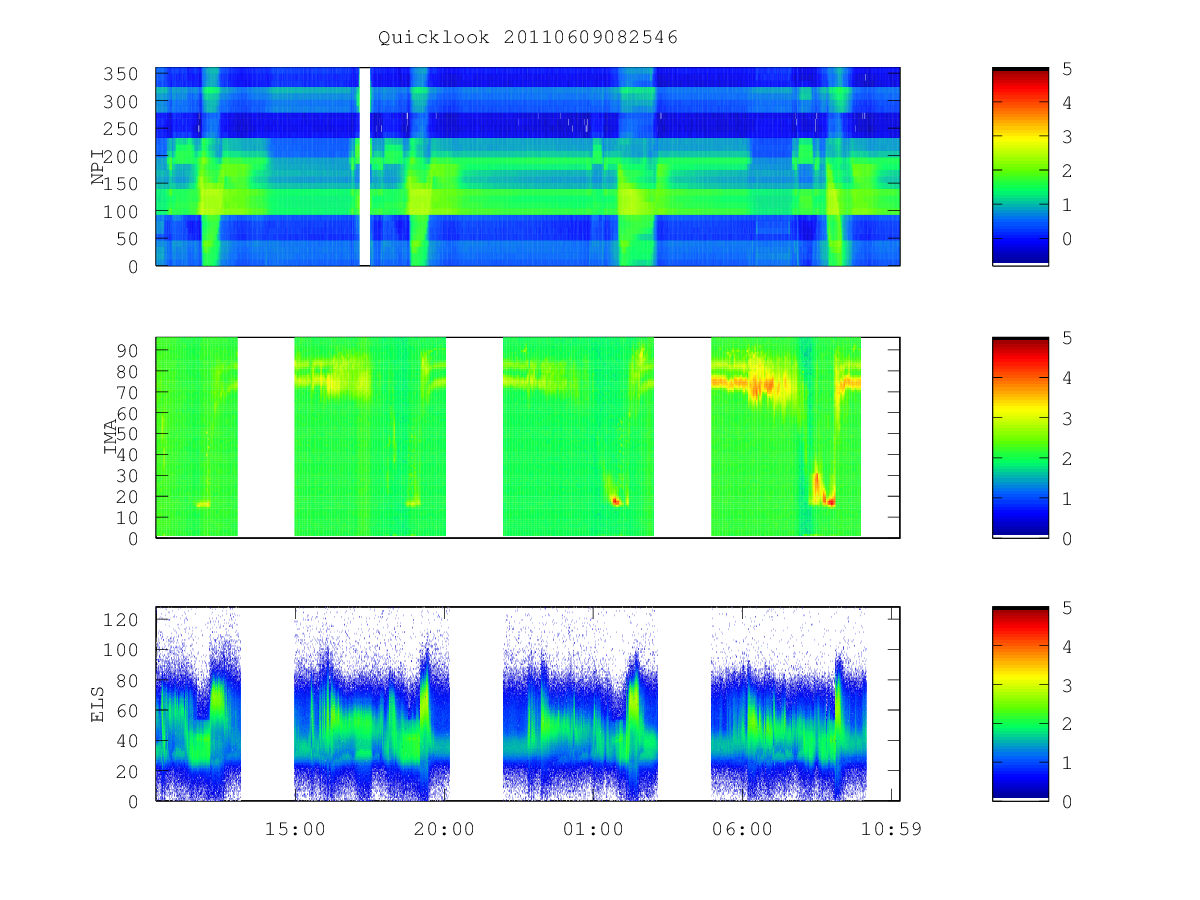1200x900 pixels.
Task: Select the 01:00 time axis label
Action: pos(593,829)
